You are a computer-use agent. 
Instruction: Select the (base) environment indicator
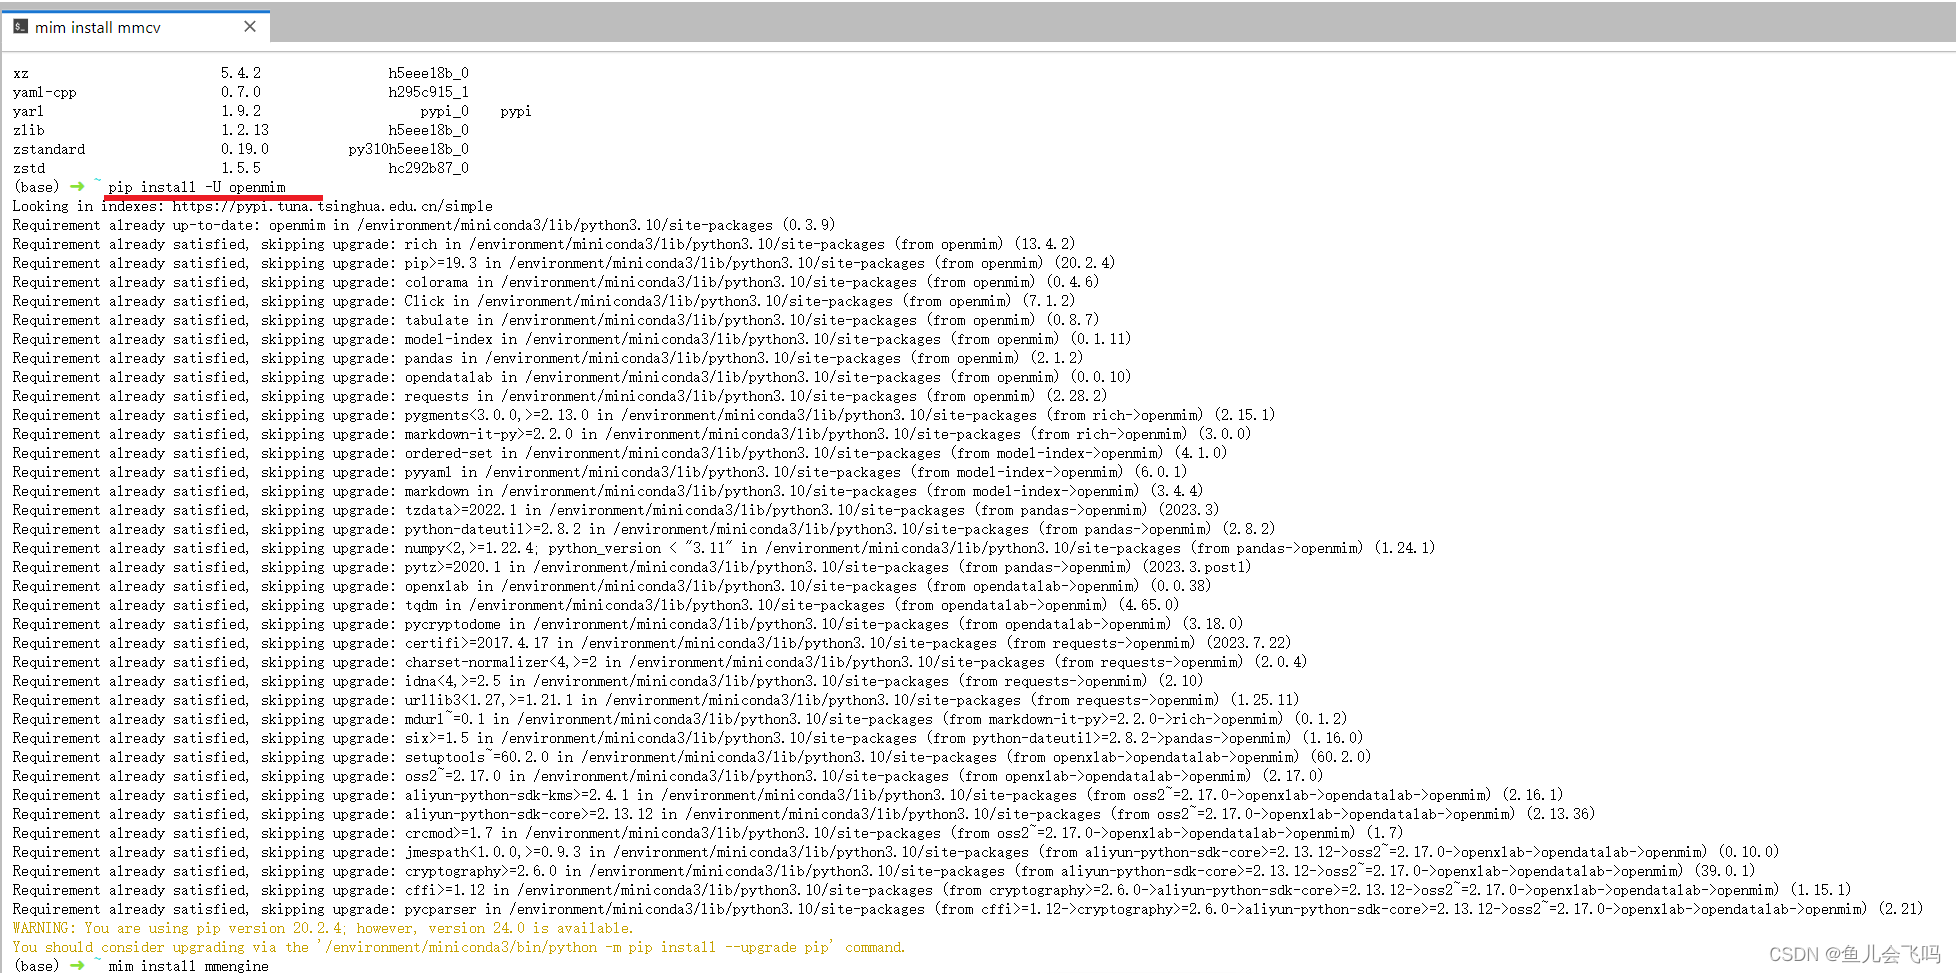[36, 186]
